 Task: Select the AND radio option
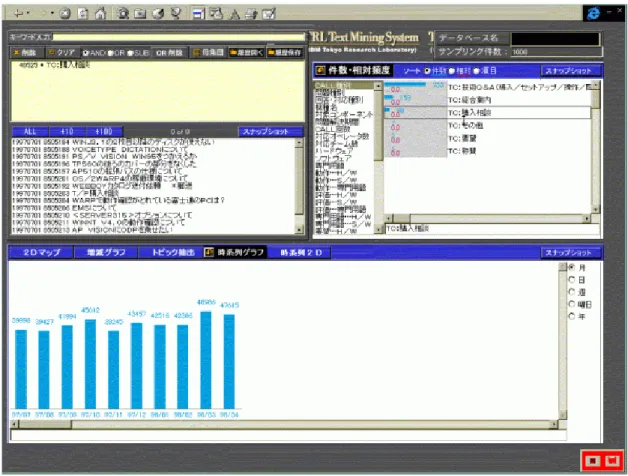(x=85, y=53)
